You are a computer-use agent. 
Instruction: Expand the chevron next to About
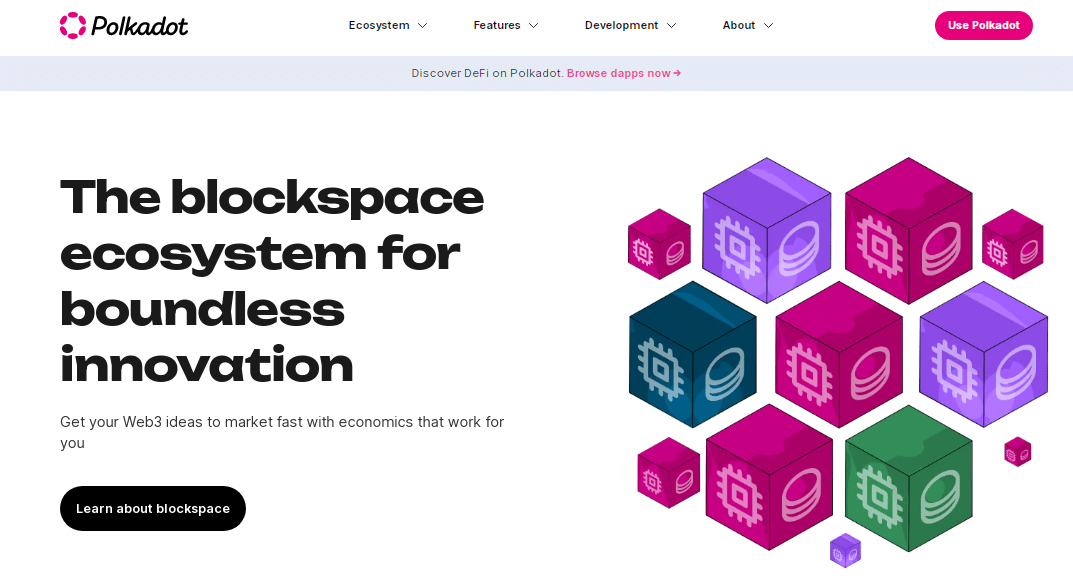(768, 25)
